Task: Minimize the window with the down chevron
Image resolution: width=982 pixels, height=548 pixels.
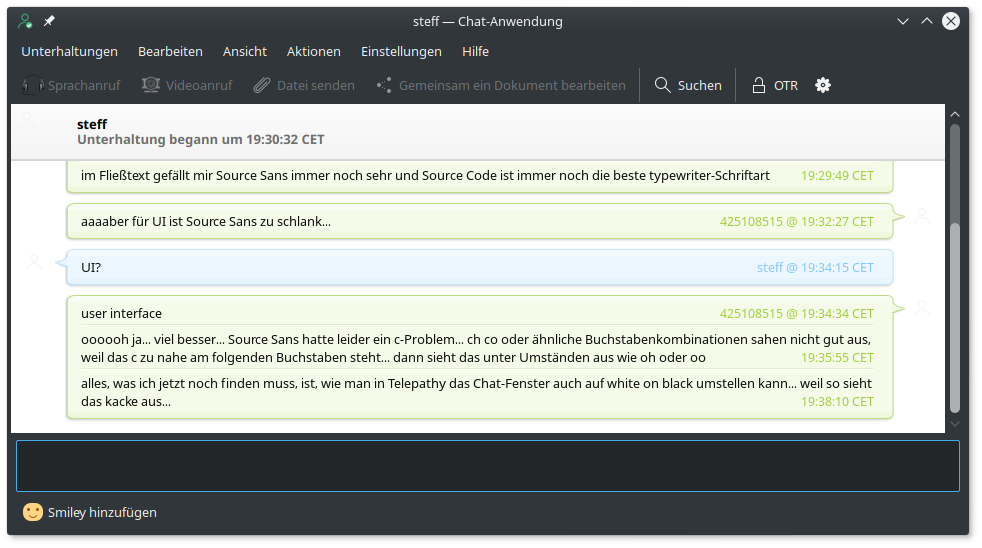Action: pos(902,21)
